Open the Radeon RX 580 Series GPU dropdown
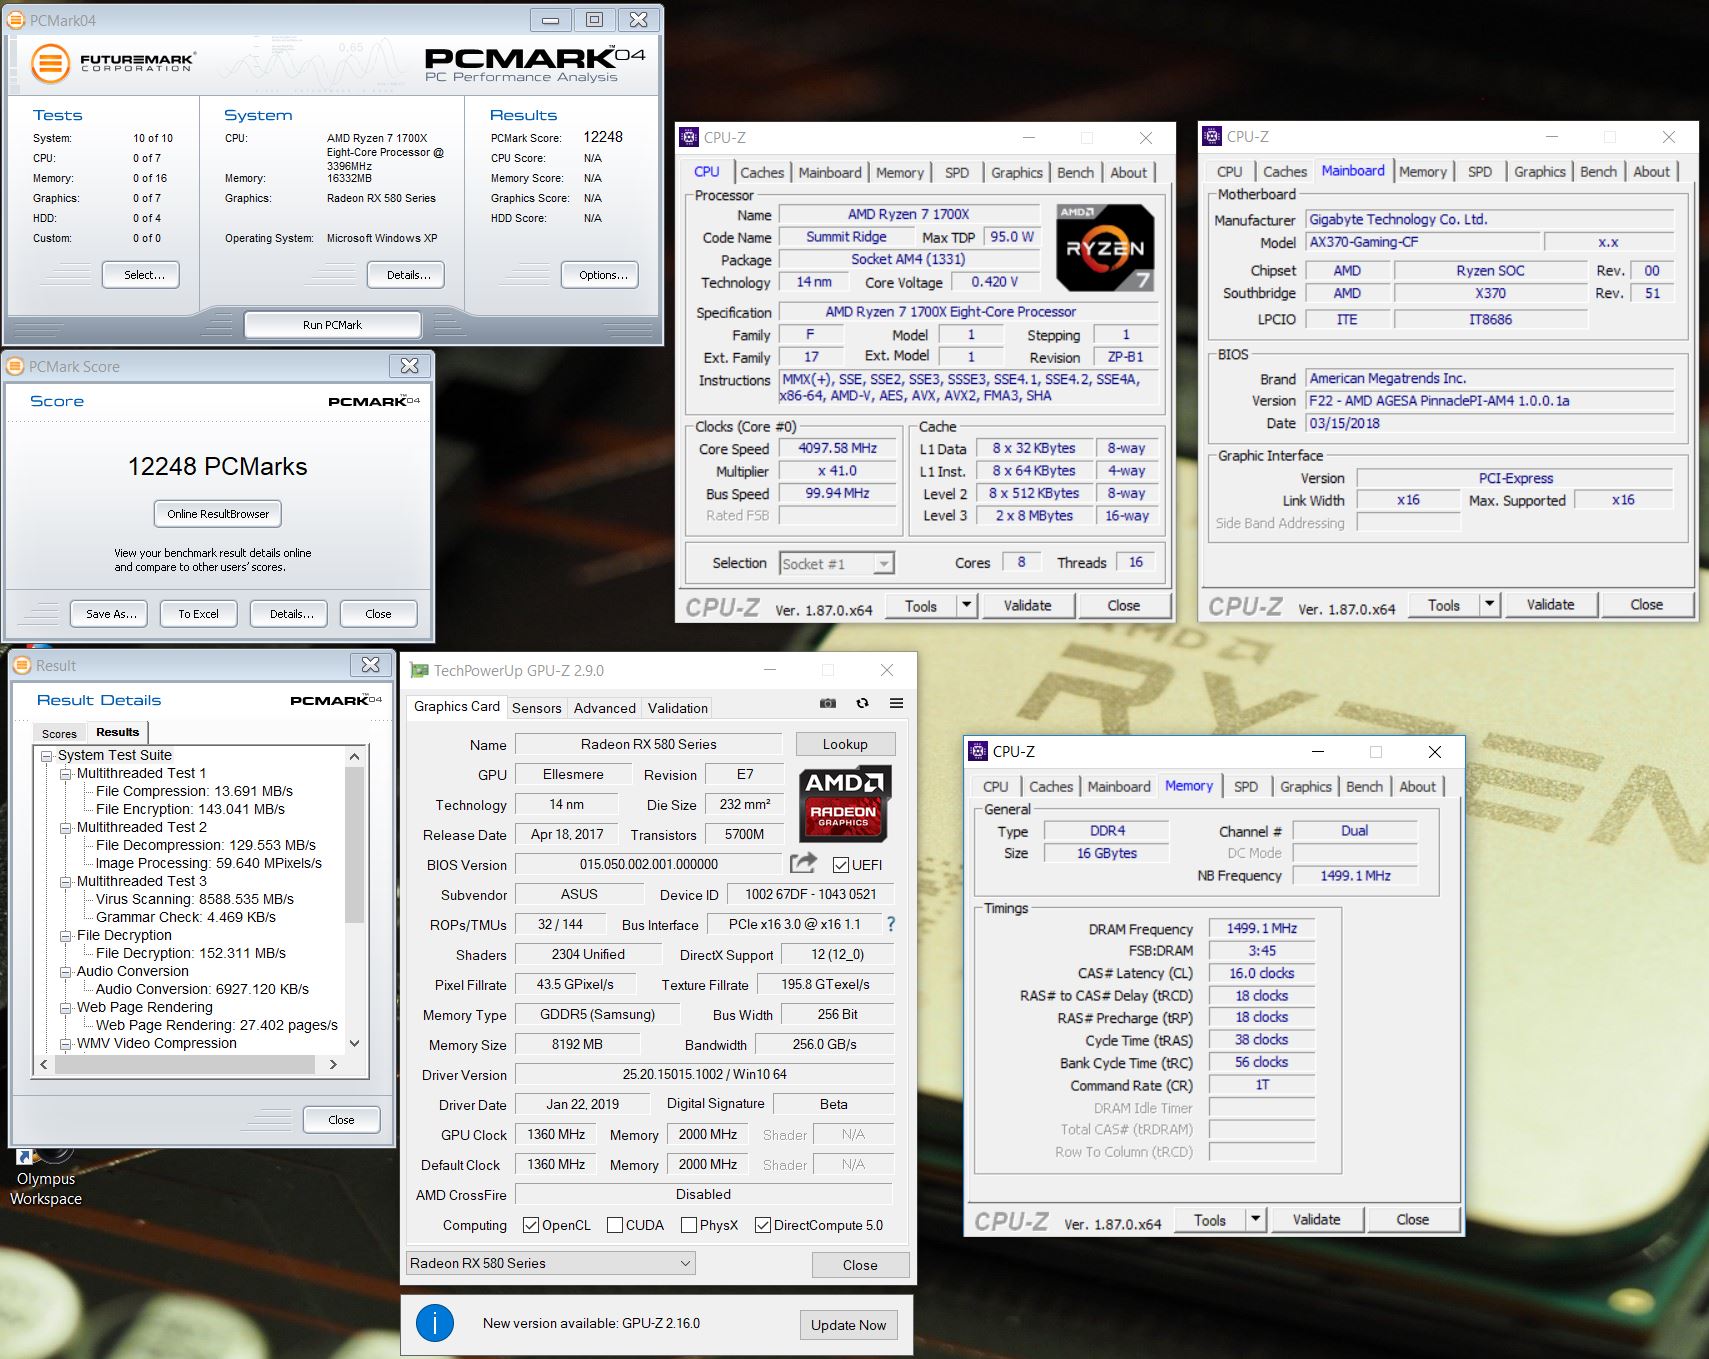The width and height of the screenshot is (1709, 1359). pyautogui.click(x=551, y=1263)
